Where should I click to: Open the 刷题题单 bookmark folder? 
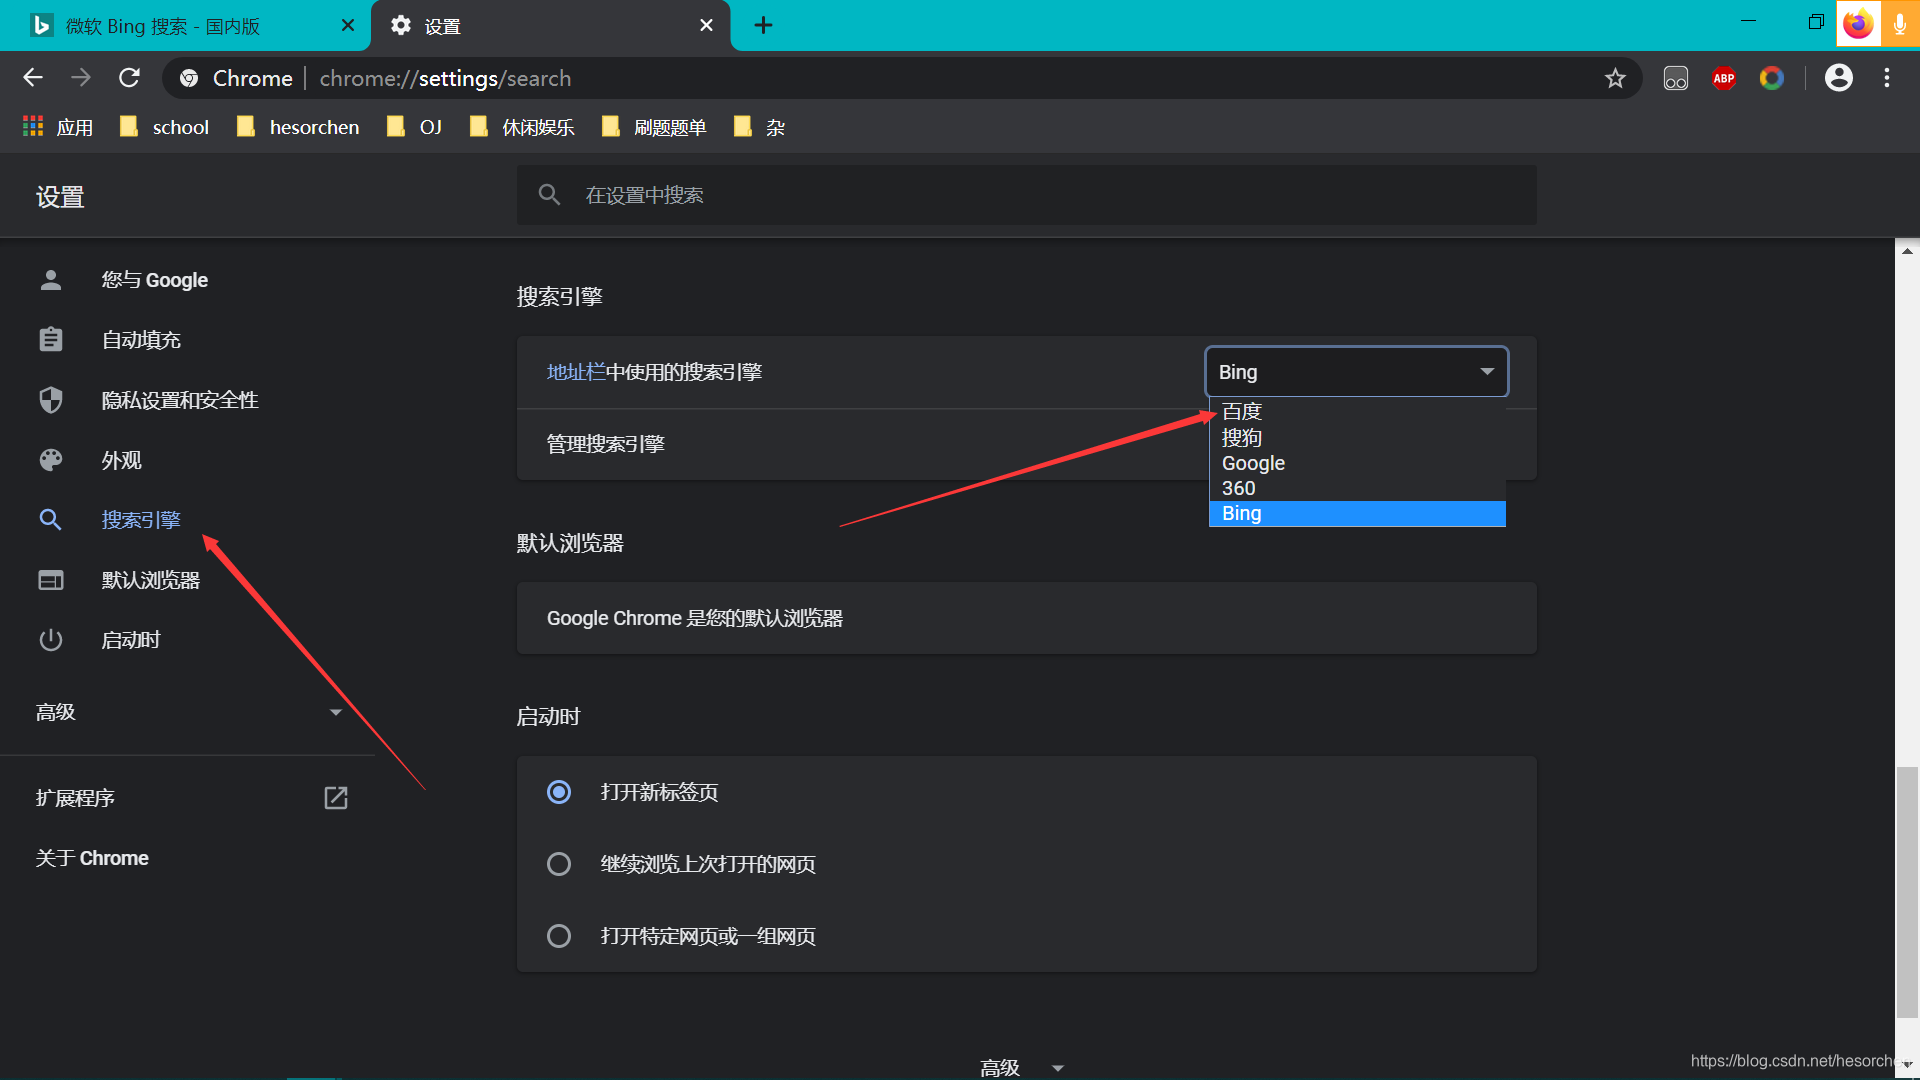point(653,127)
